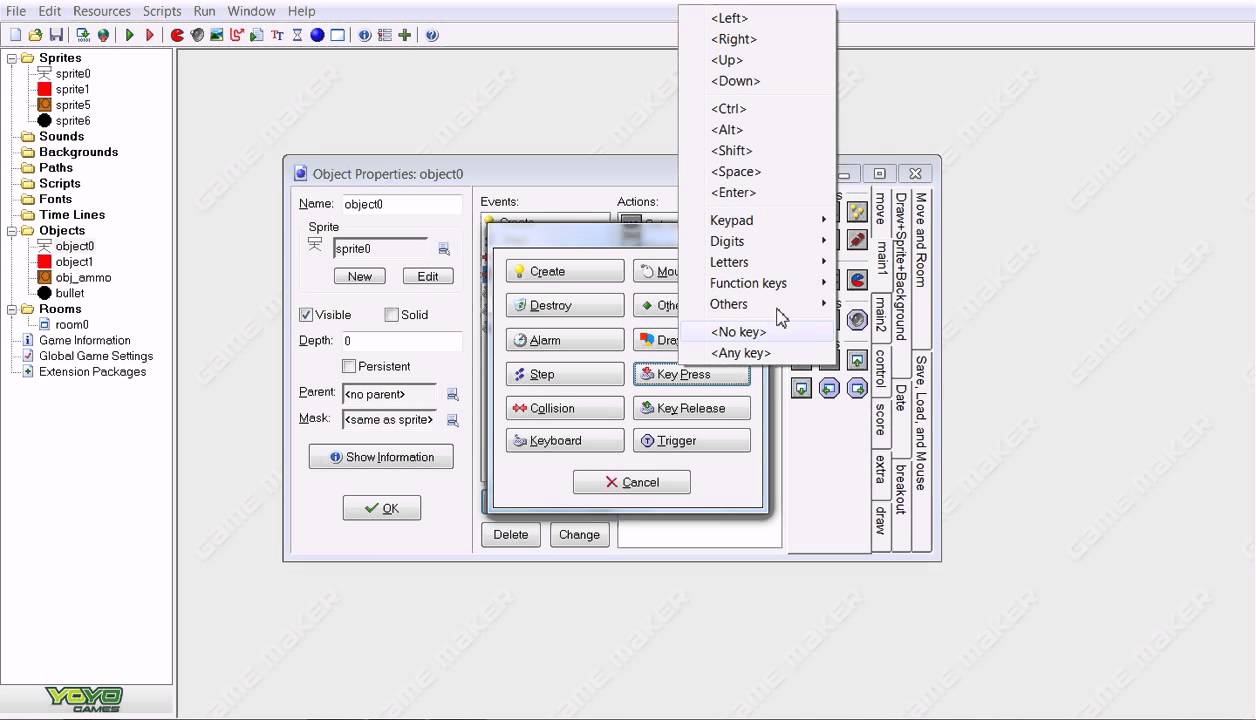
Task: Click the Show Information button
Action: pyautogui.click(x=381, y=457)
